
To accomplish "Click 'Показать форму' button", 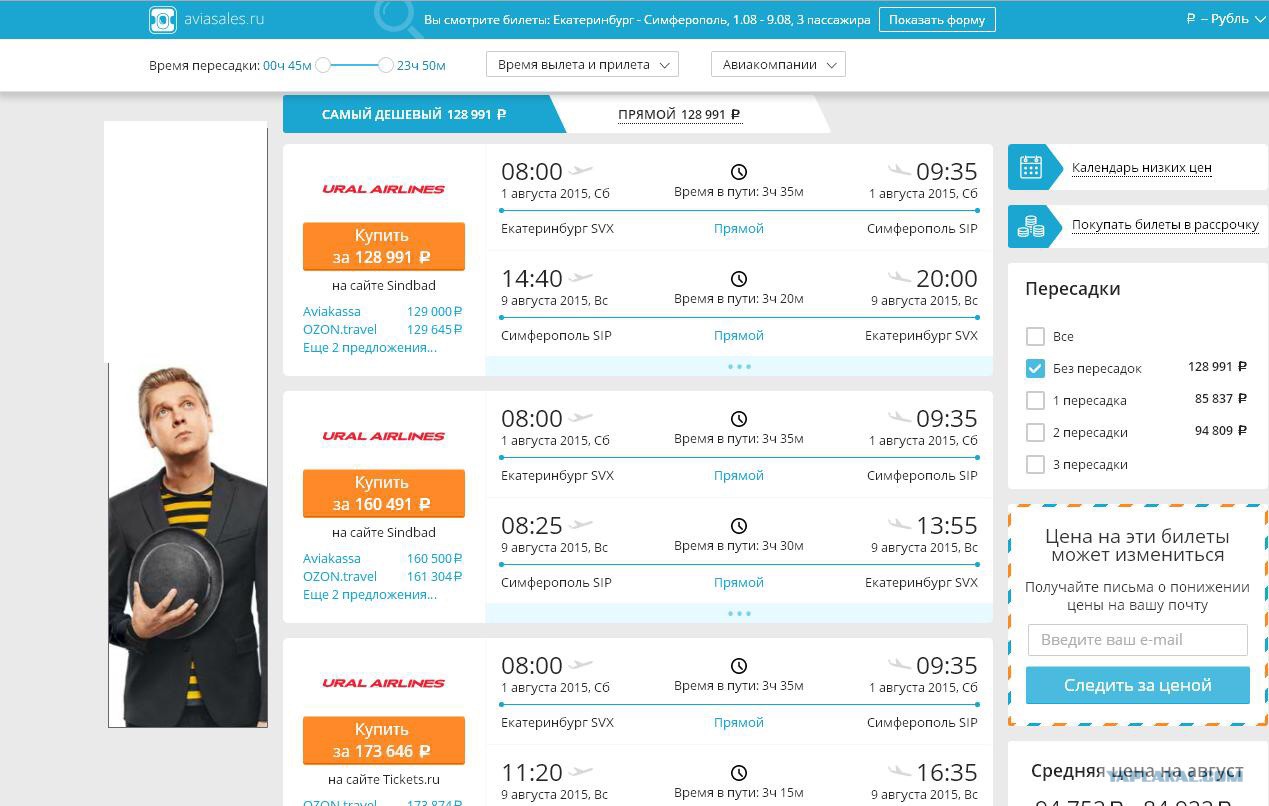I will tap(937, 19).
